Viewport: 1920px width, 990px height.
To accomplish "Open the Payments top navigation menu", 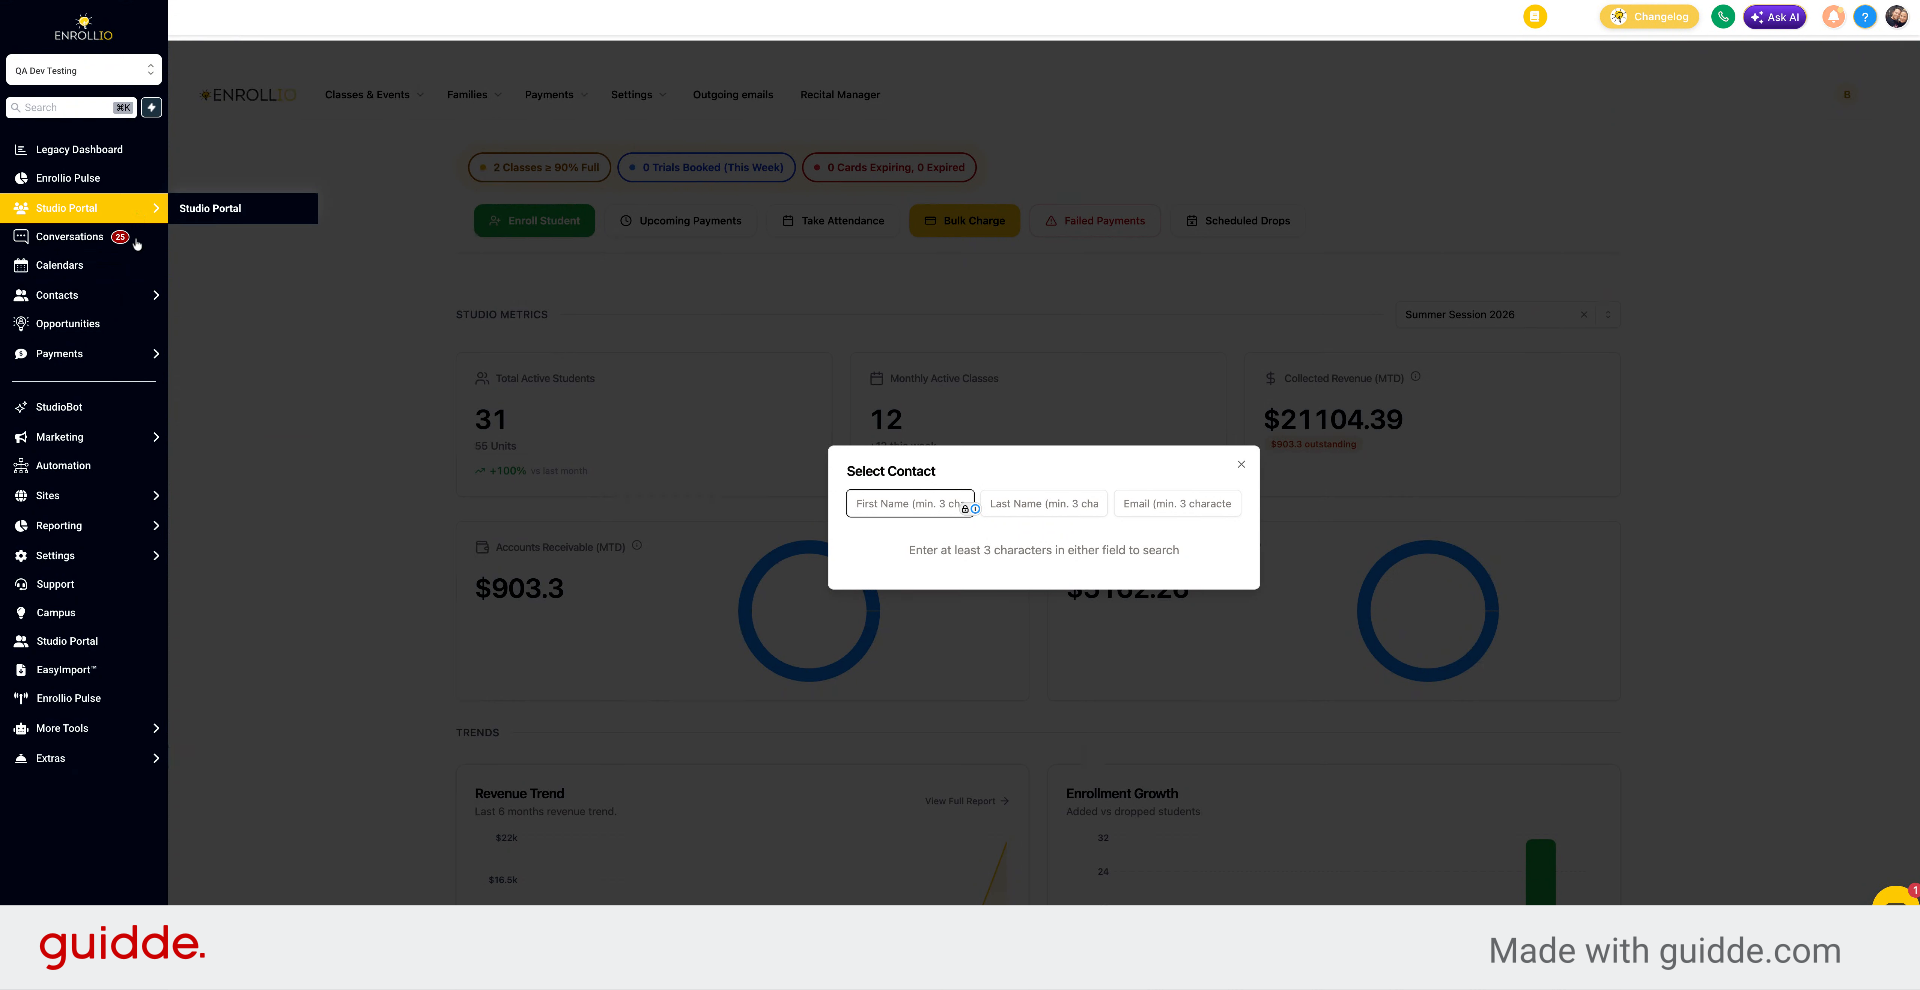I will point(556,95).
